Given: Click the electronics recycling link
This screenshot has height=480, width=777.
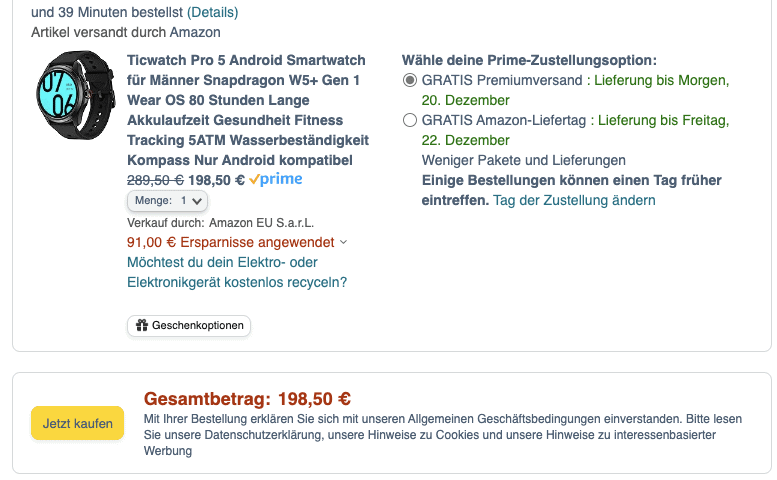Looking at the screenshot, I should point(237,272).
